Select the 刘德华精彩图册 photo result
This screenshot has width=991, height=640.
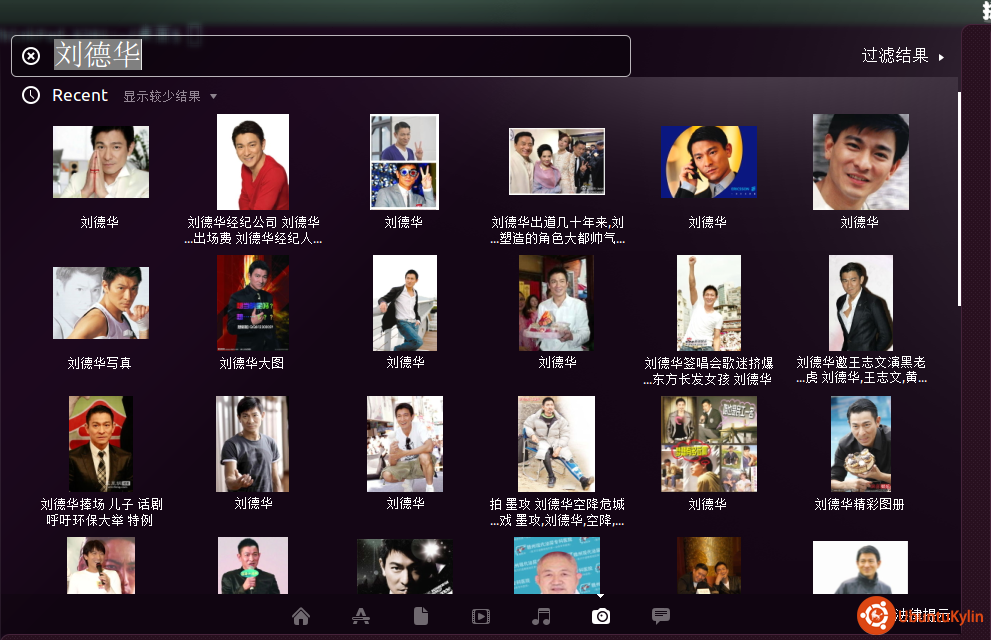coord(860,444)
